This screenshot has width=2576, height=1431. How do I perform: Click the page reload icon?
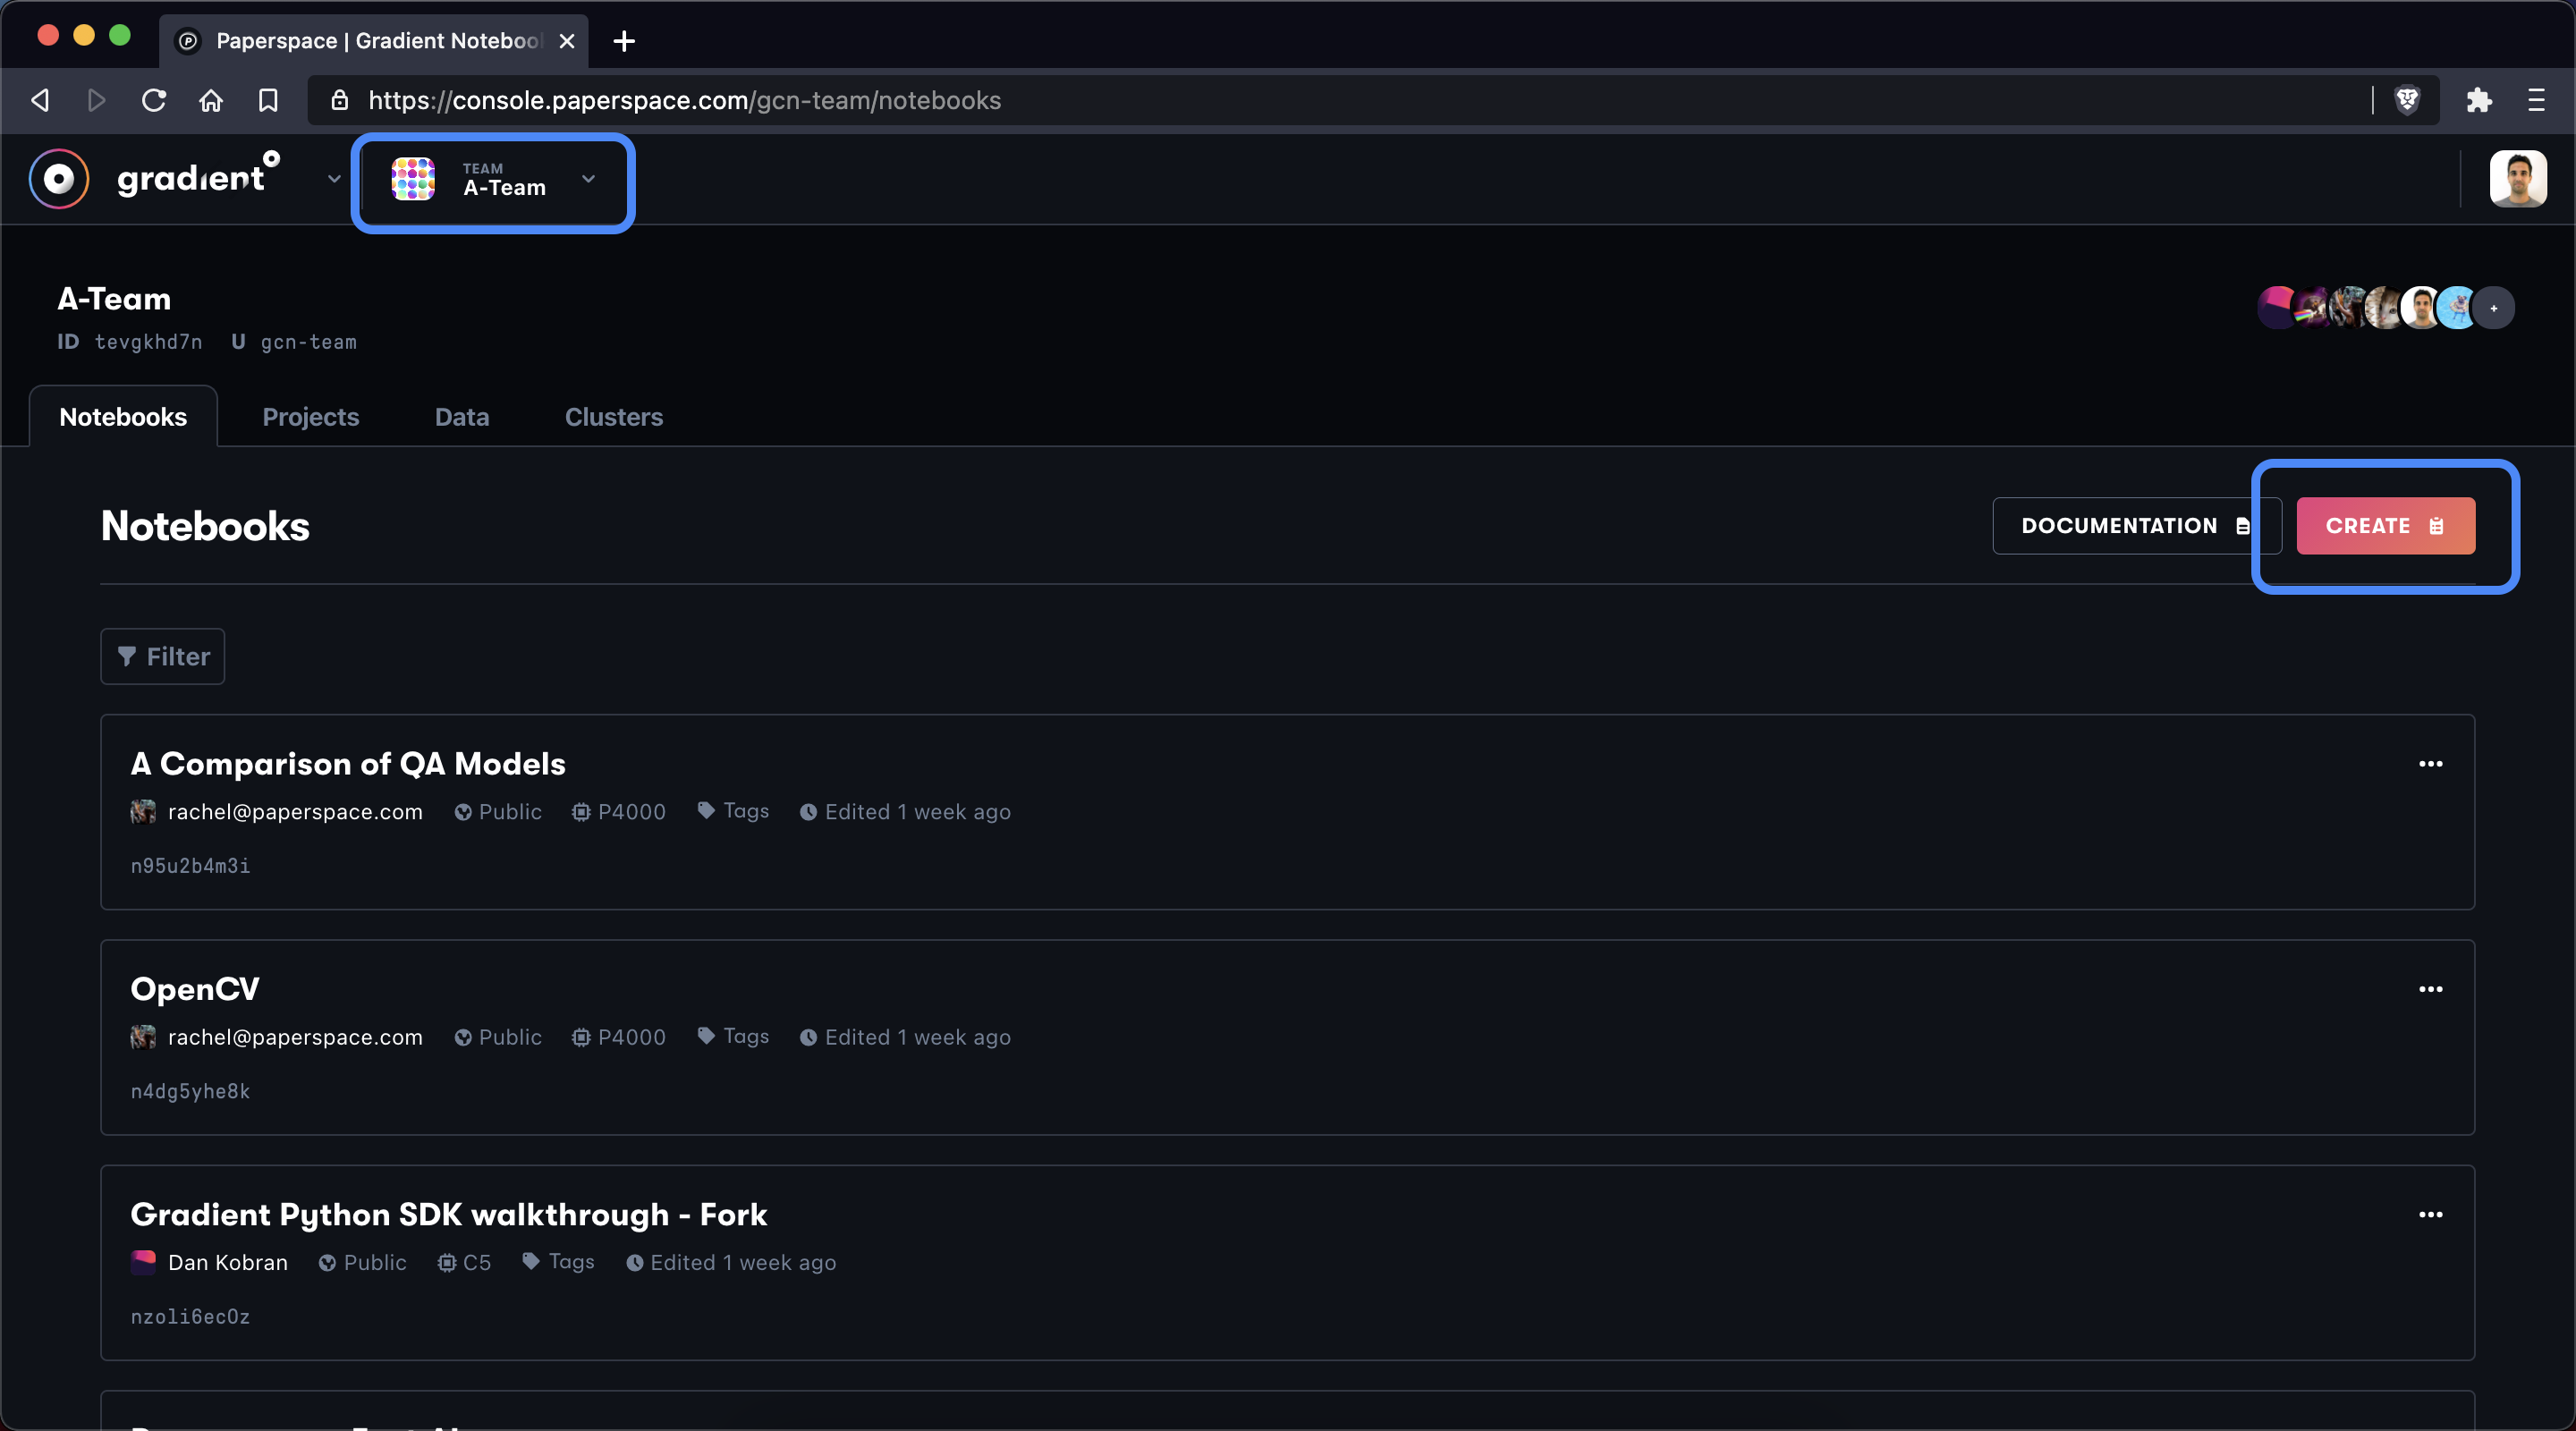pos(153,100)
